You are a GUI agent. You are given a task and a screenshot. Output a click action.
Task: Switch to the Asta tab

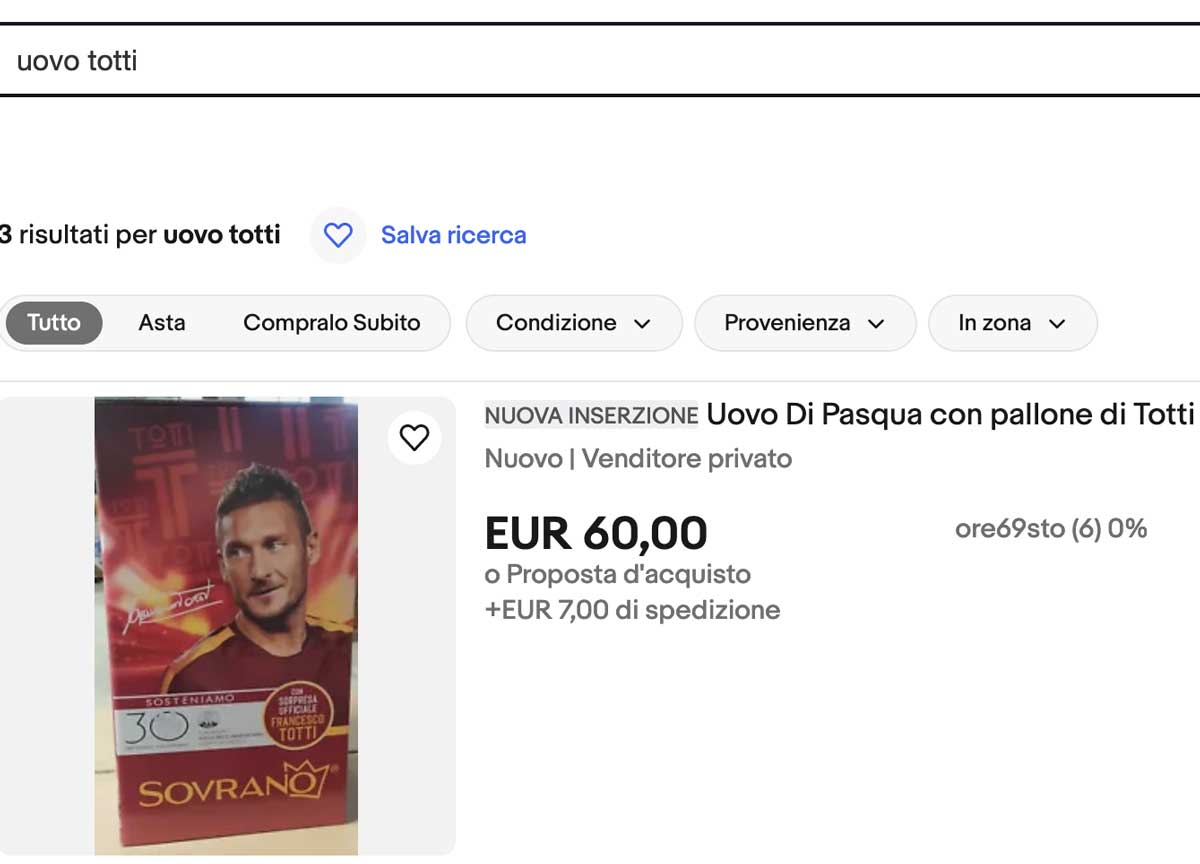point(162,323)
